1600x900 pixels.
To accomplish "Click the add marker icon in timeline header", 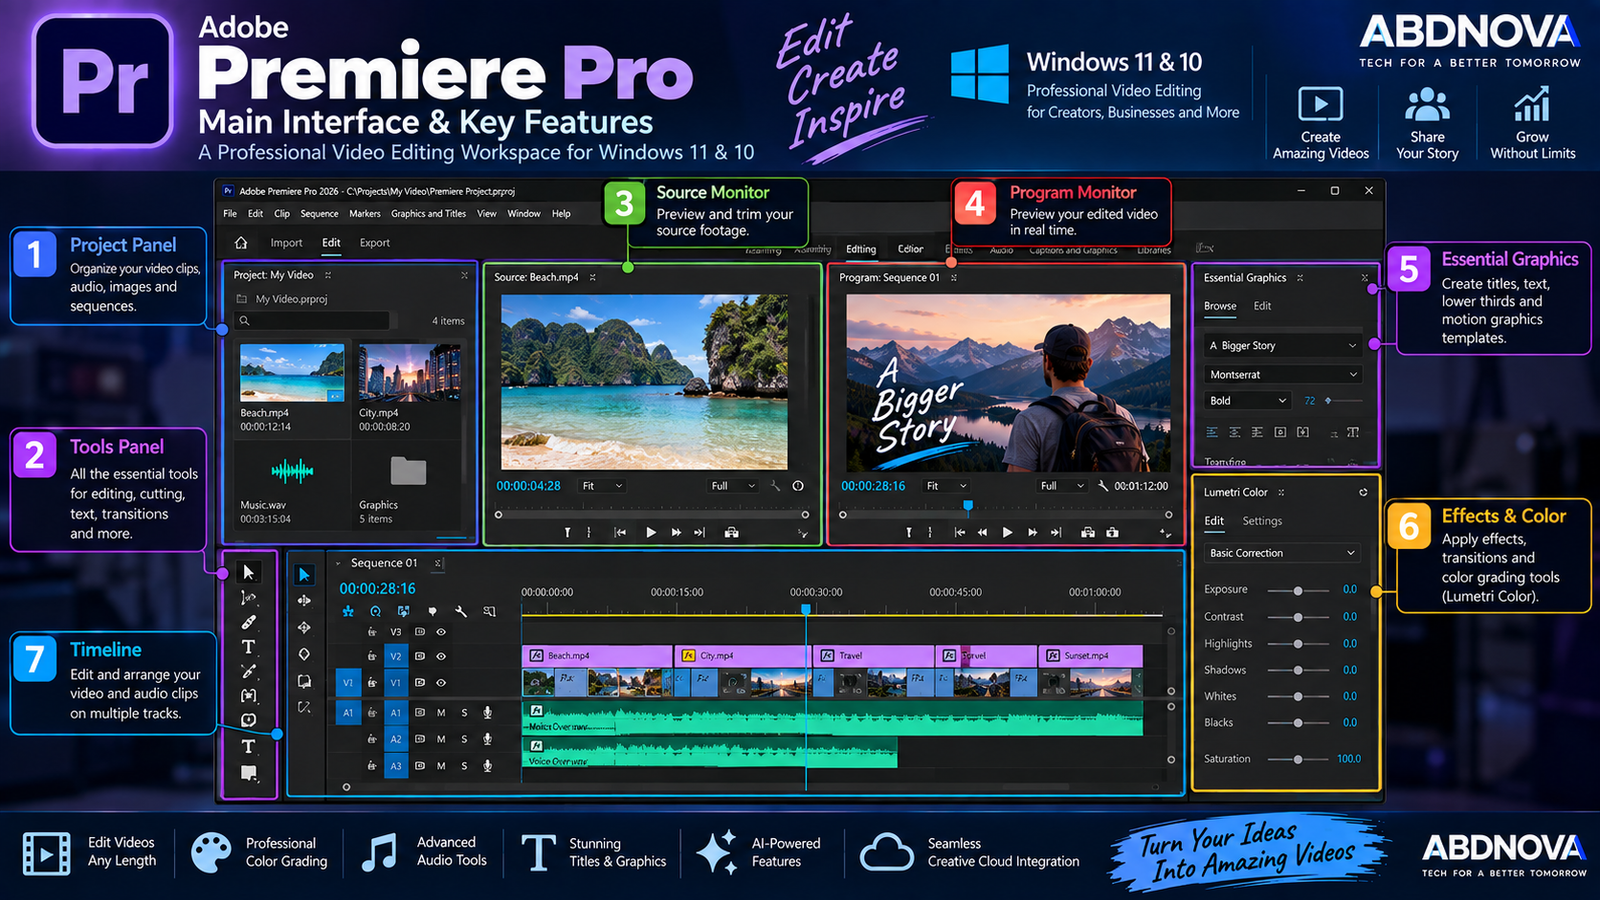I will 432,611.
